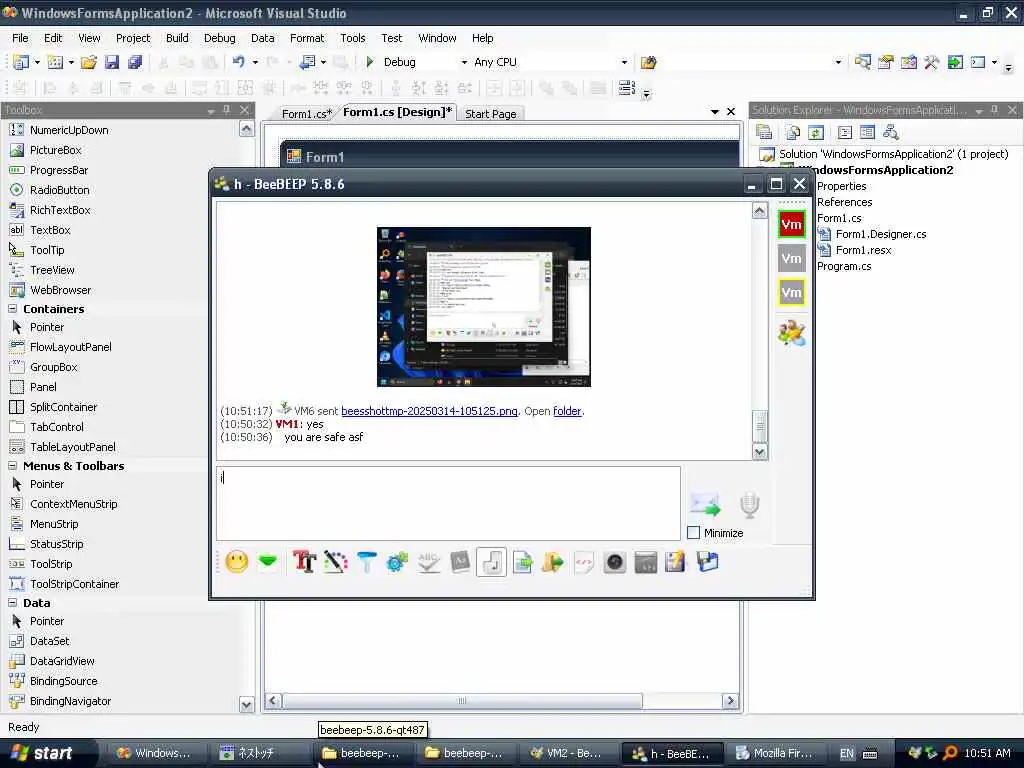Toggle the music note beep sound button
This screenshot has height=768, width=1024.
pos(491,562)
